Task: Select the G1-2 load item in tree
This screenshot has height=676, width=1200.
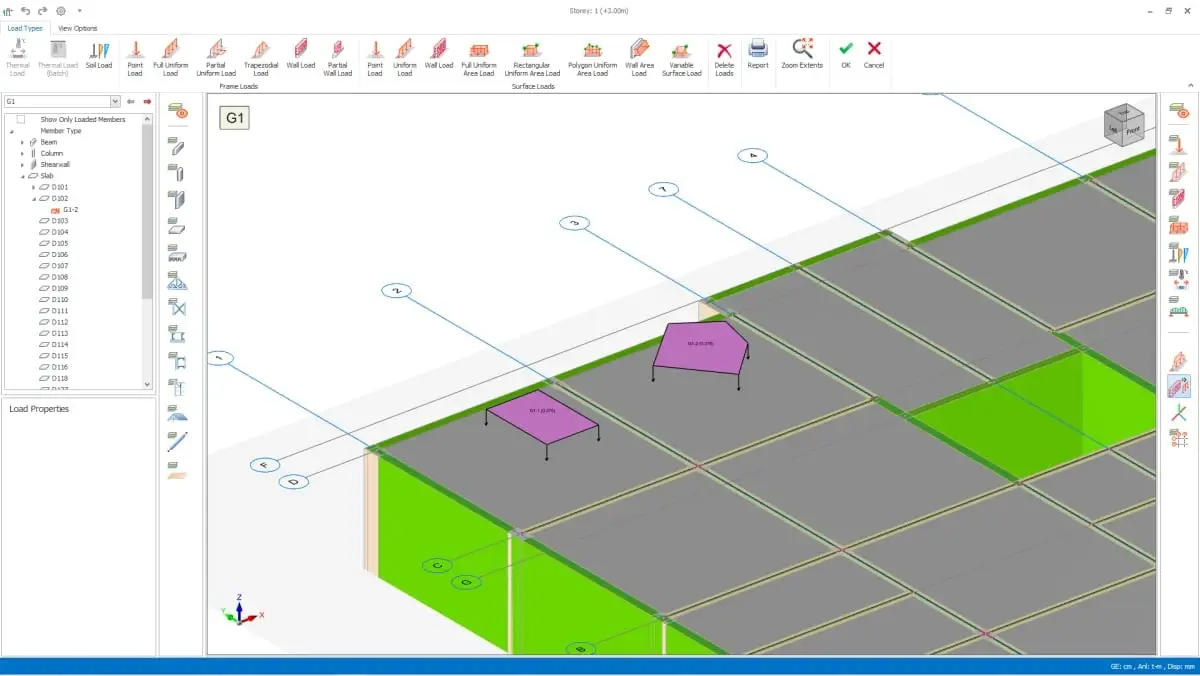Action: (x=70, y=210)
